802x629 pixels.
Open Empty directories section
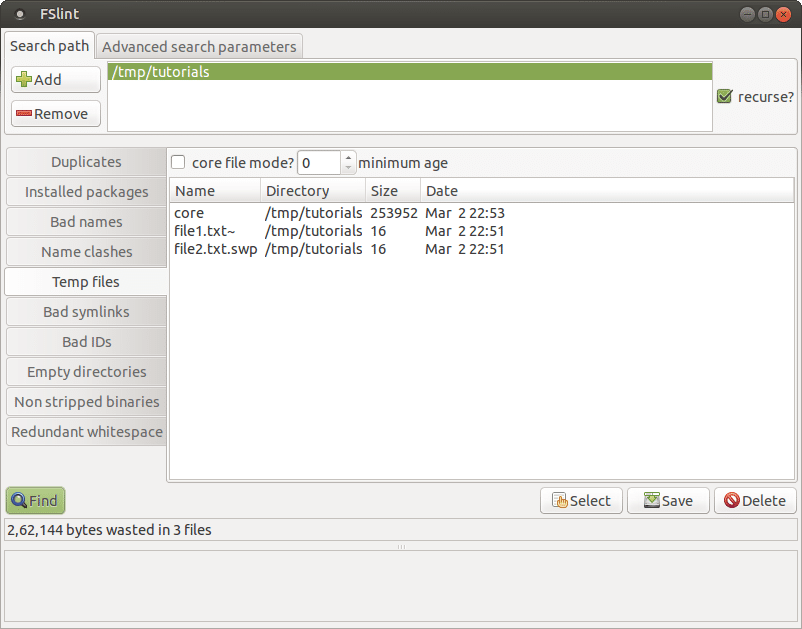[86, 372]
